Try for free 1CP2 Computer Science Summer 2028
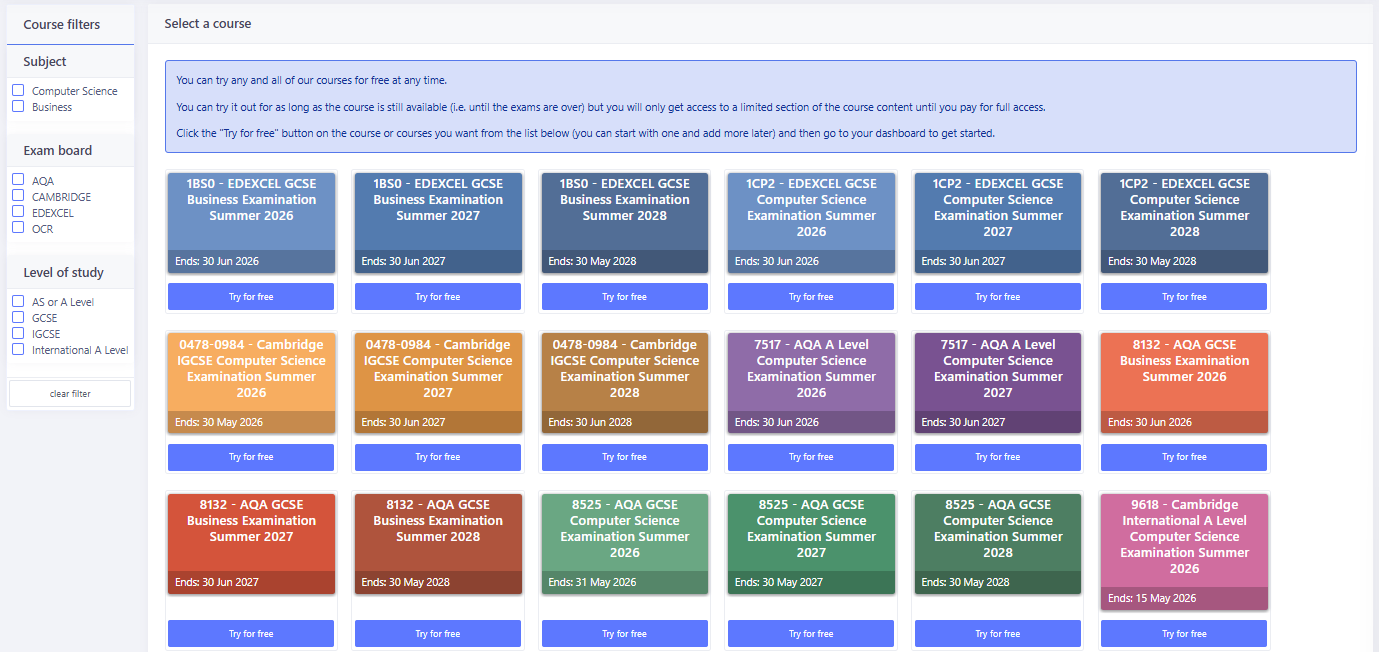 point(1184,297)
